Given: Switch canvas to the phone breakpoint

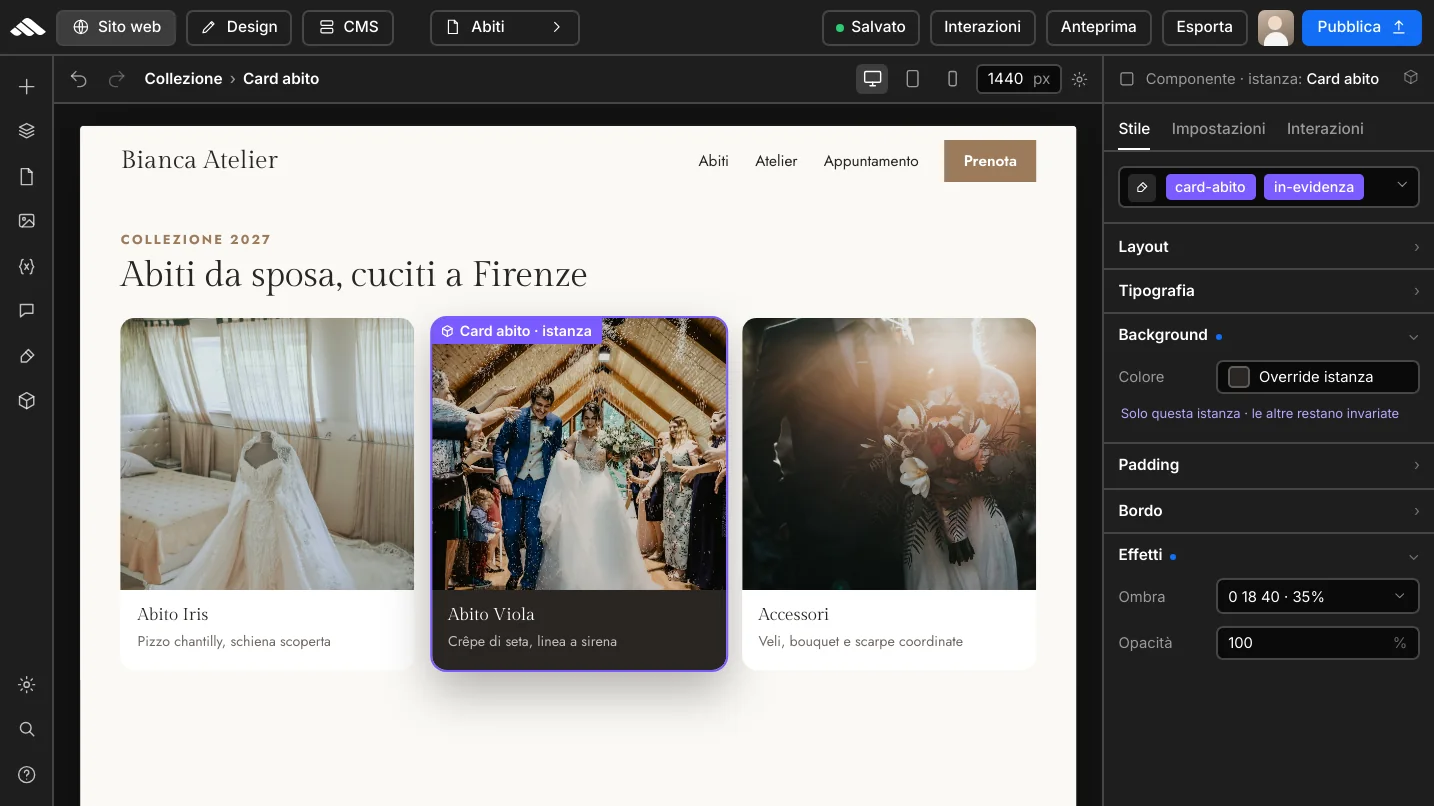Looking at the screenshot, I should pyautogui.click(x=952, y=79).
